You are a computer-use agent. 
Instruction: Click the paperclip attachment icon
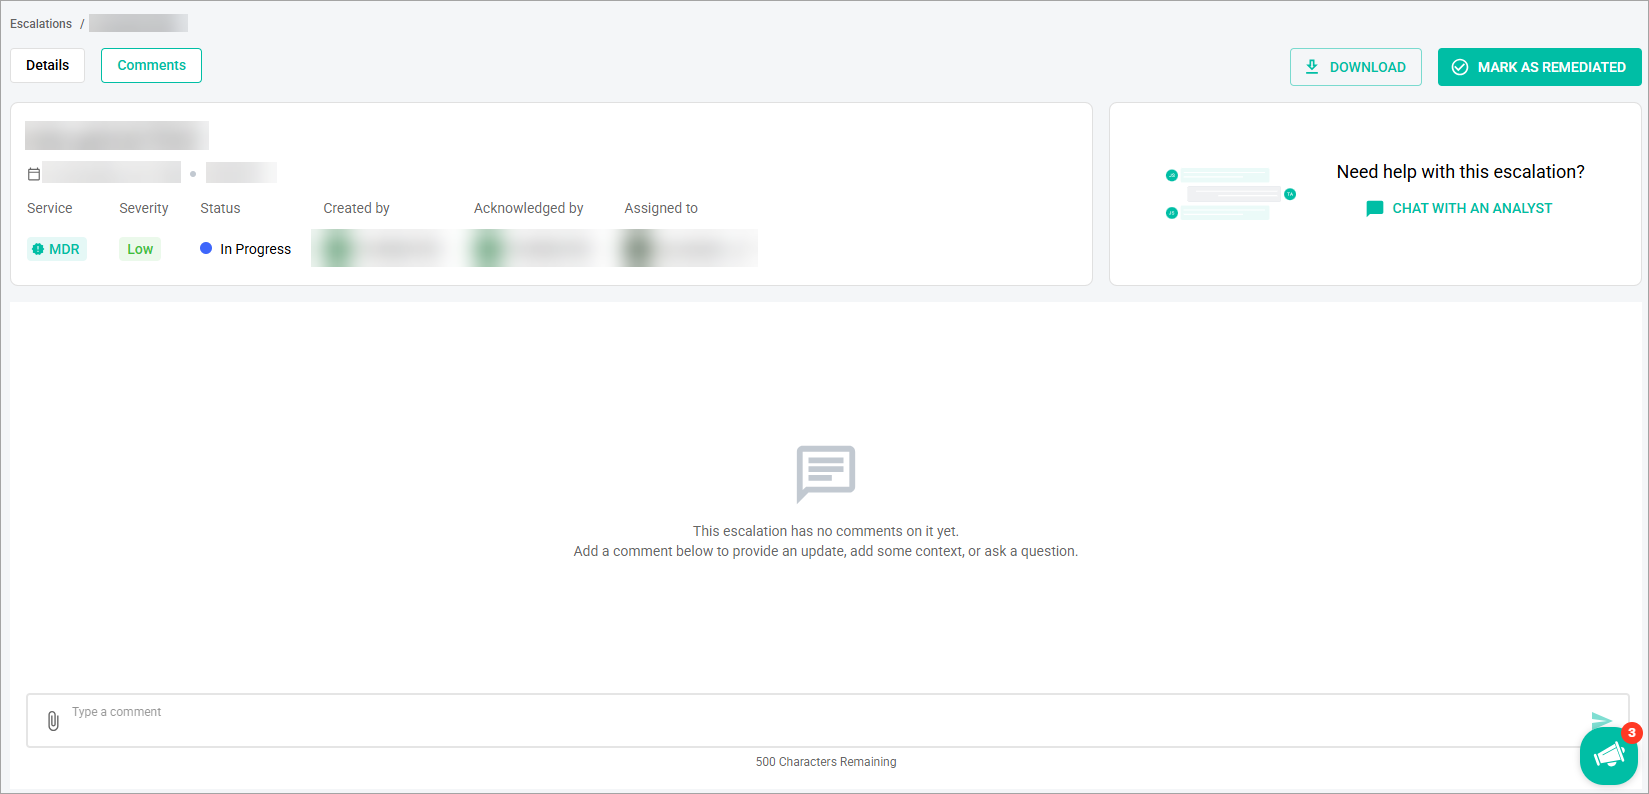[53, 720]
